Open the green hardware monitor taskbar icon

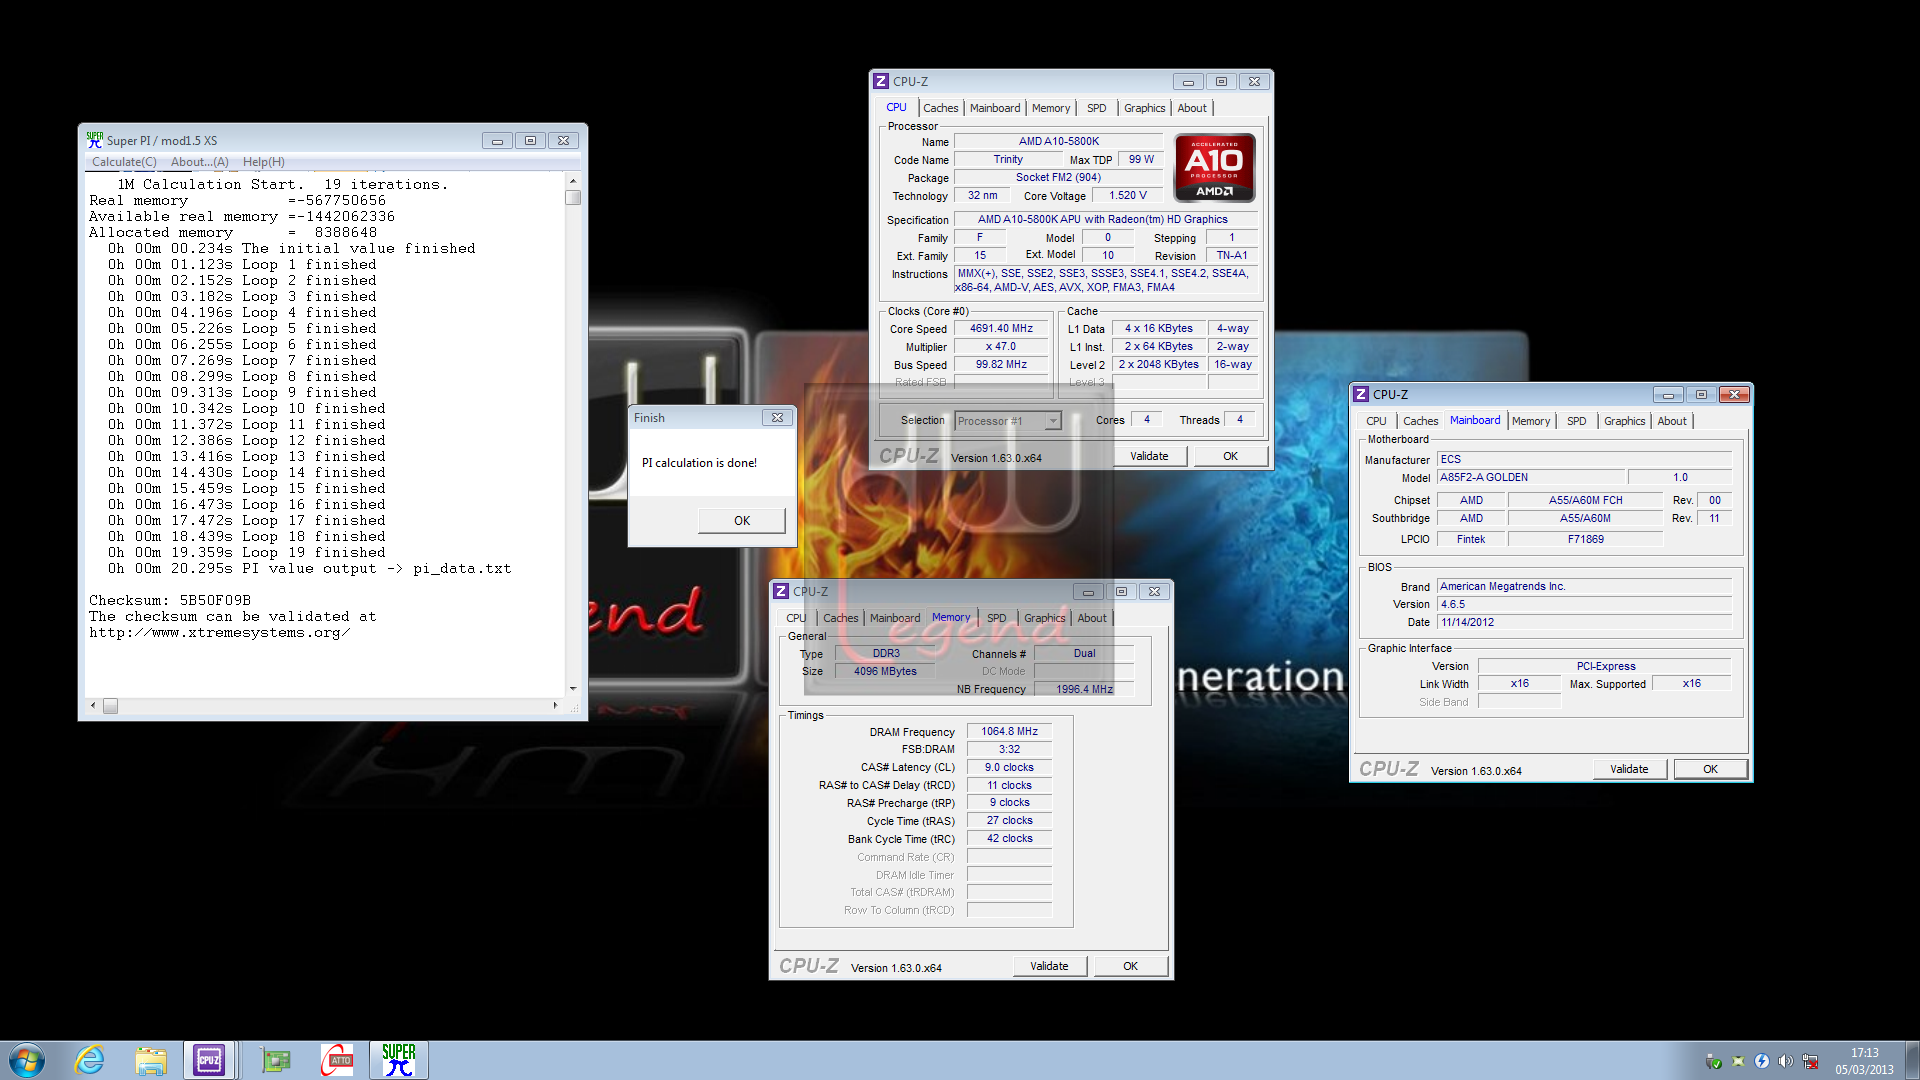275,1060
